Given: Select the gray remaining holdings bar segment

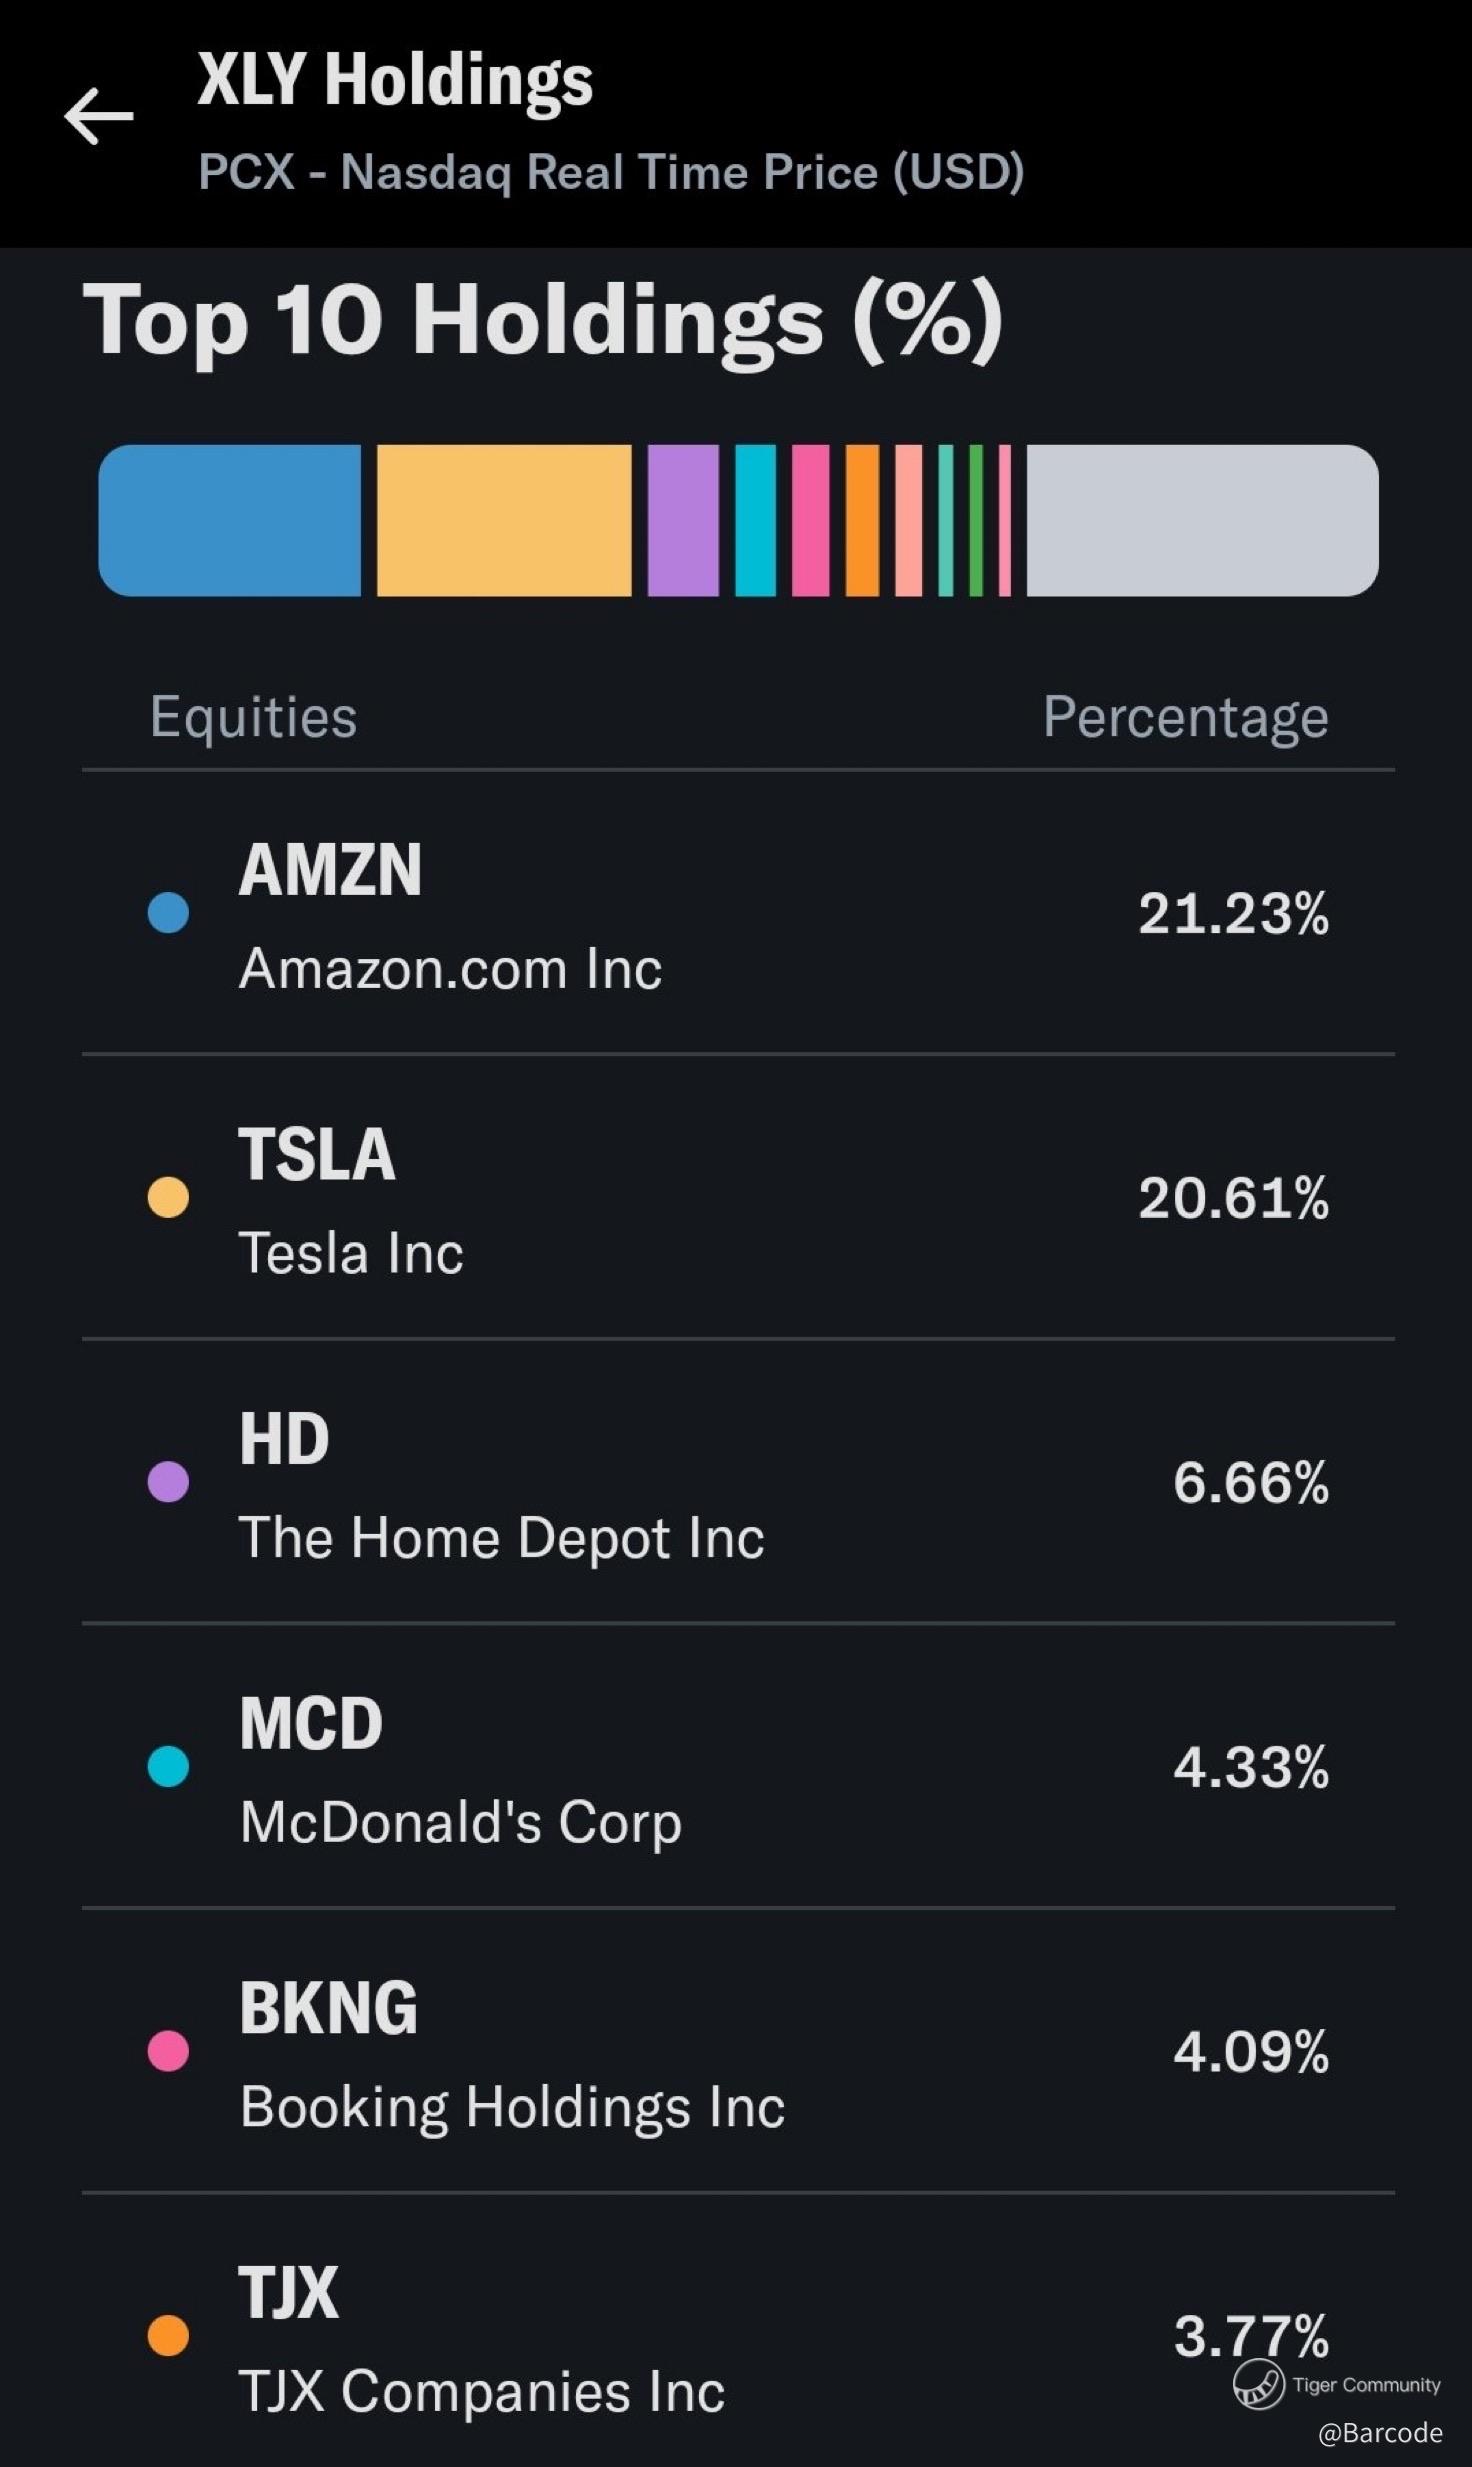Looking at the screenshot, I should [1202, 520].
